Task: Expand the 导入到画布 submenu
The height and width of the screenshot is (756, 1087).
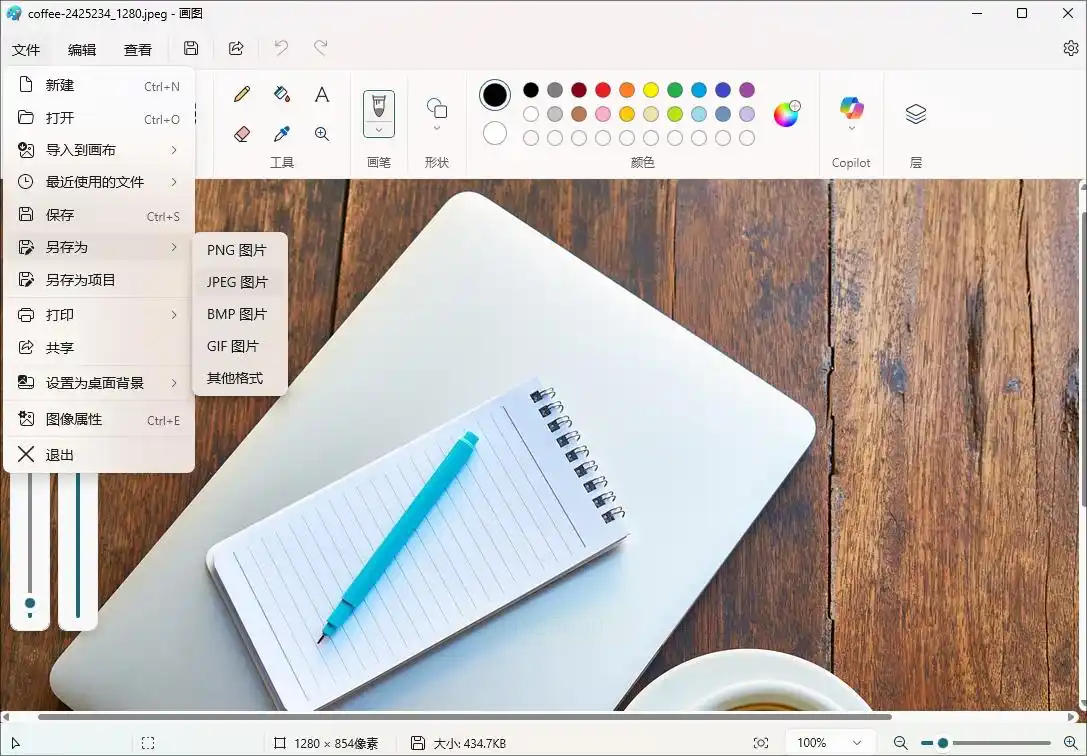Action: tap(99, 150)
